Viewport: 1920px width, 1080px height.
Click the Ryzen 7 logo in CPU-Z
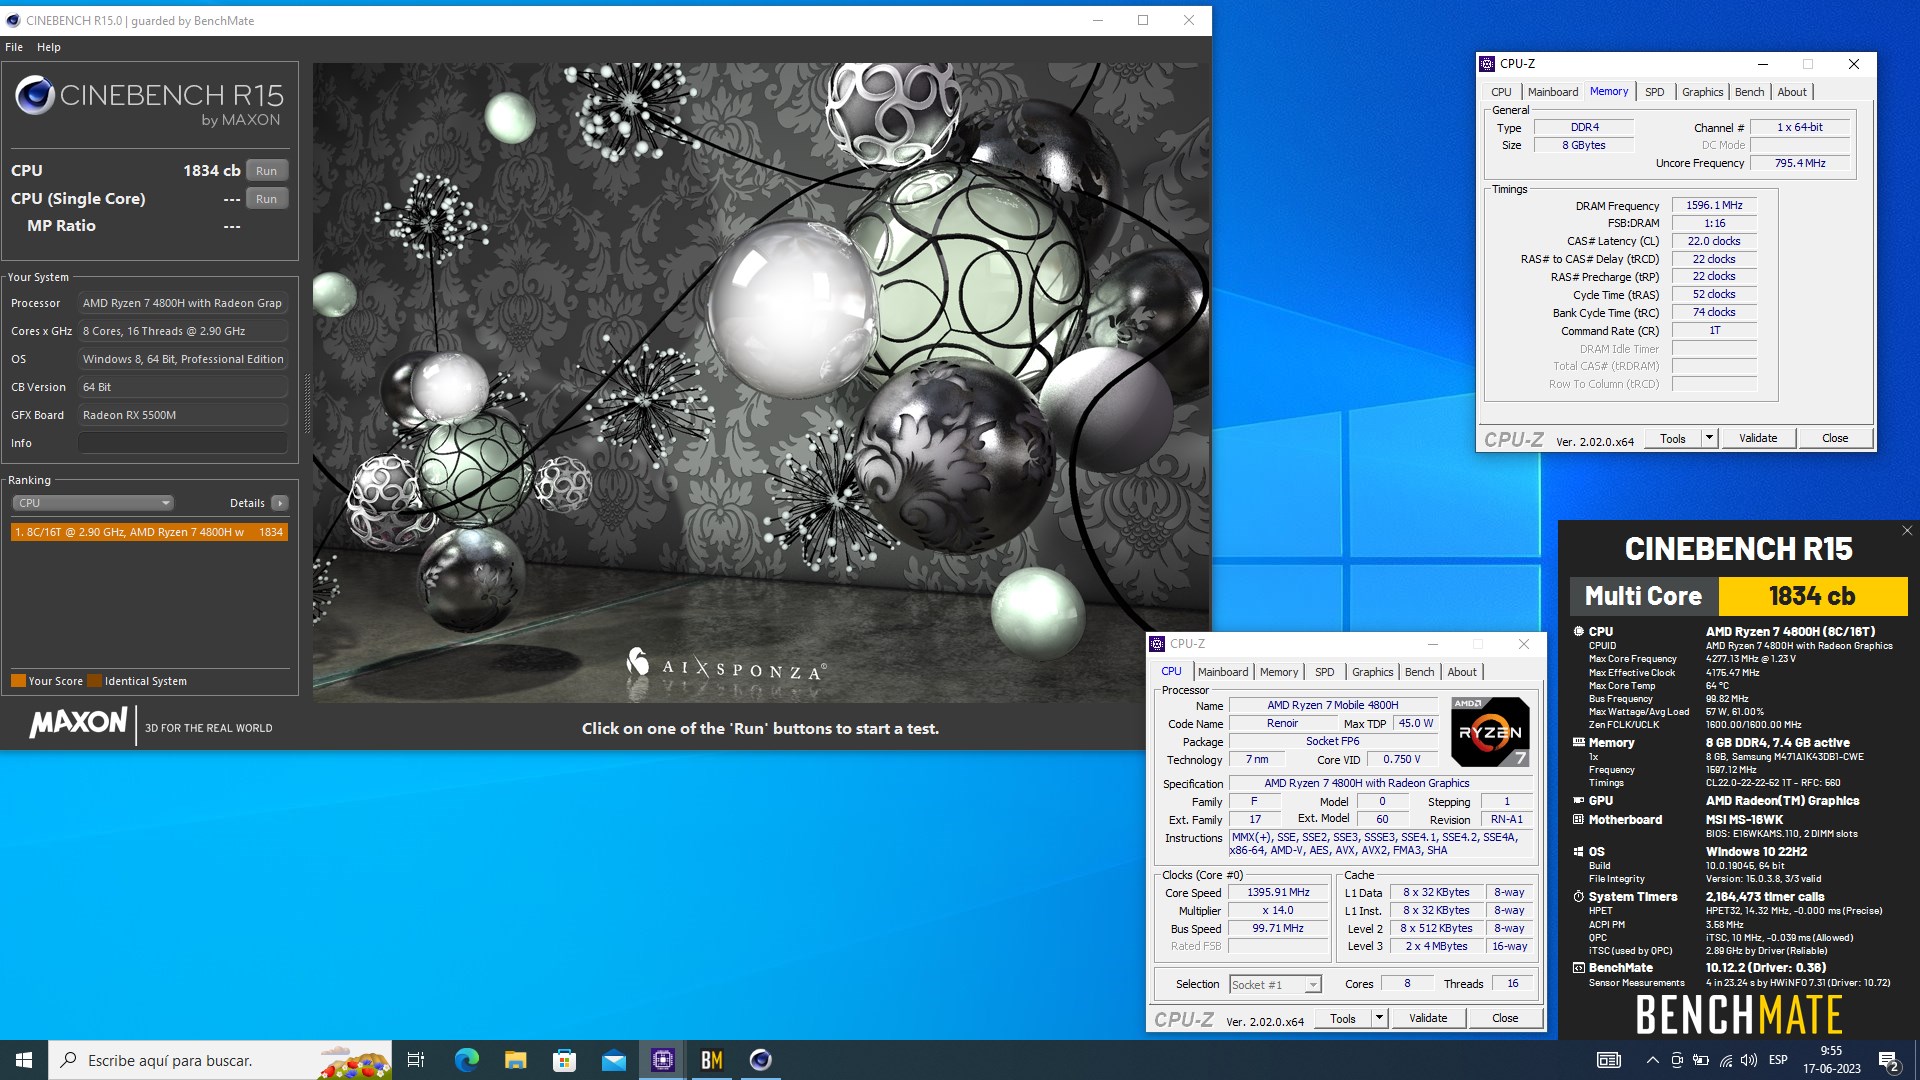click(x=1490, y=732)
